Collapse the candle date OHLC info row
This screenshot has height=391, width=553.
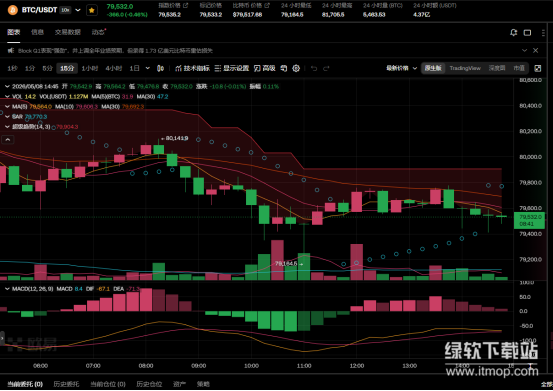coord(7,86)
